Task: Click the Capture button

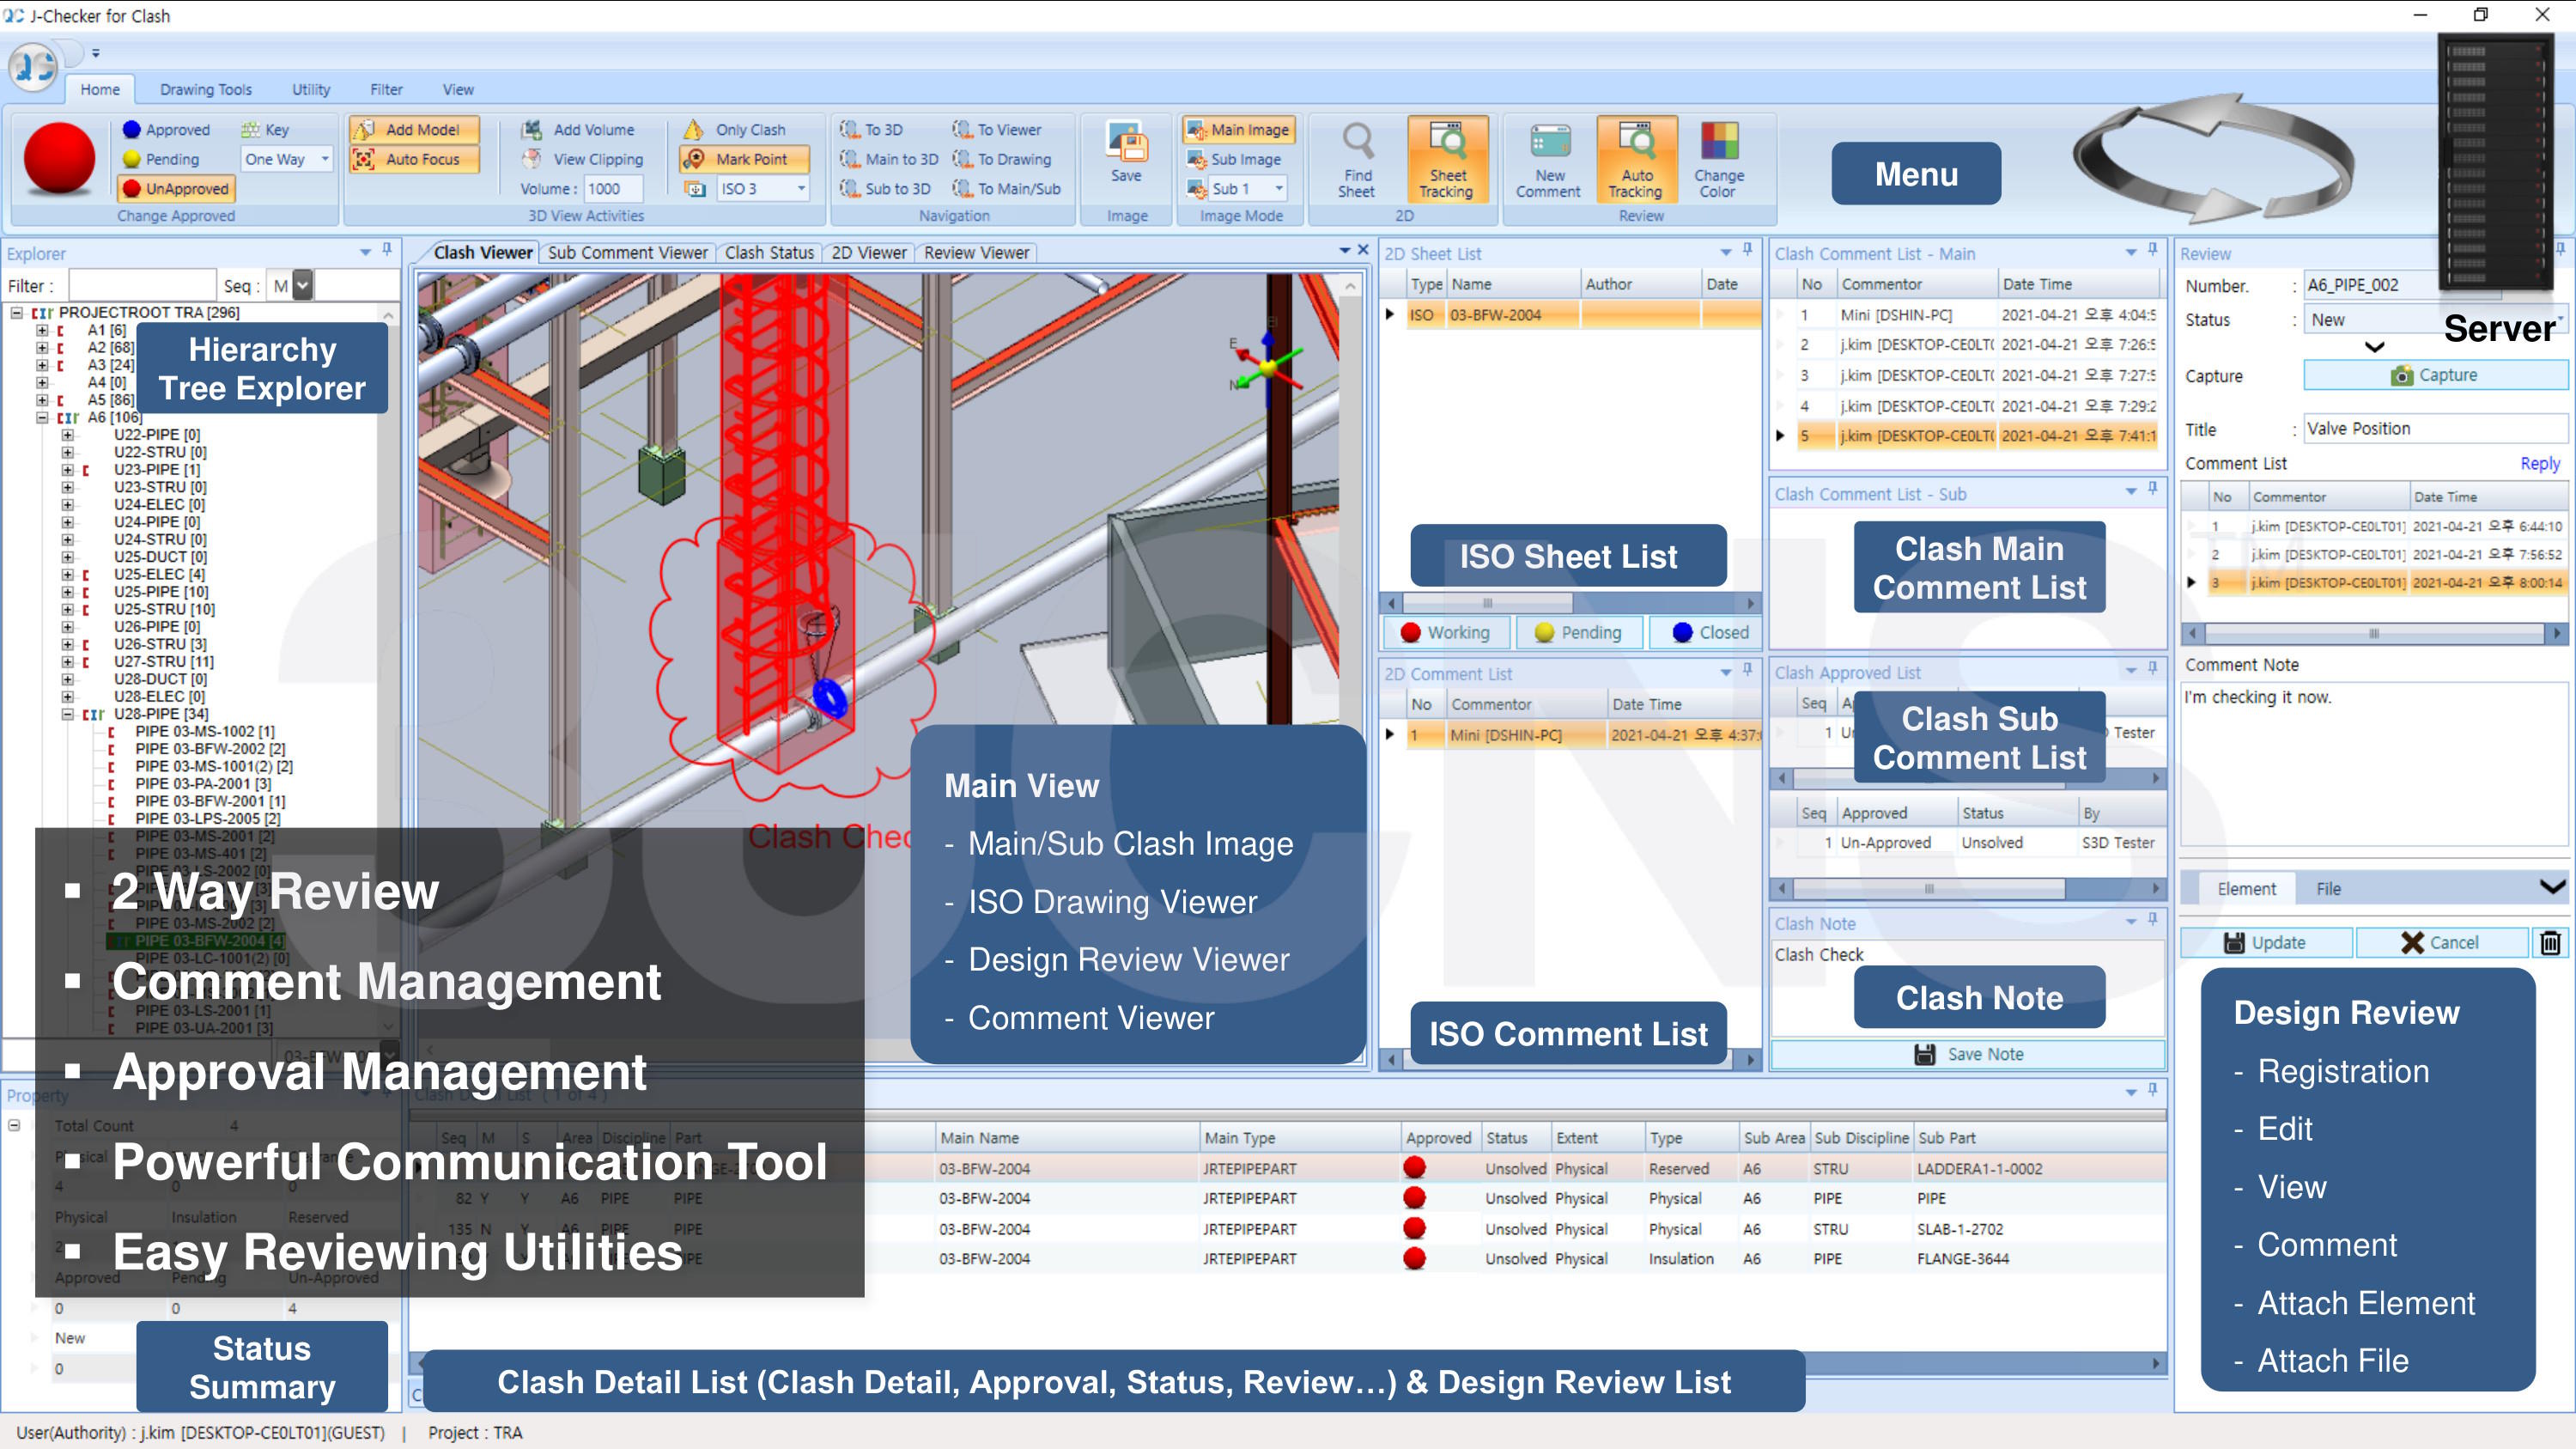Action: coord(2435,375)
